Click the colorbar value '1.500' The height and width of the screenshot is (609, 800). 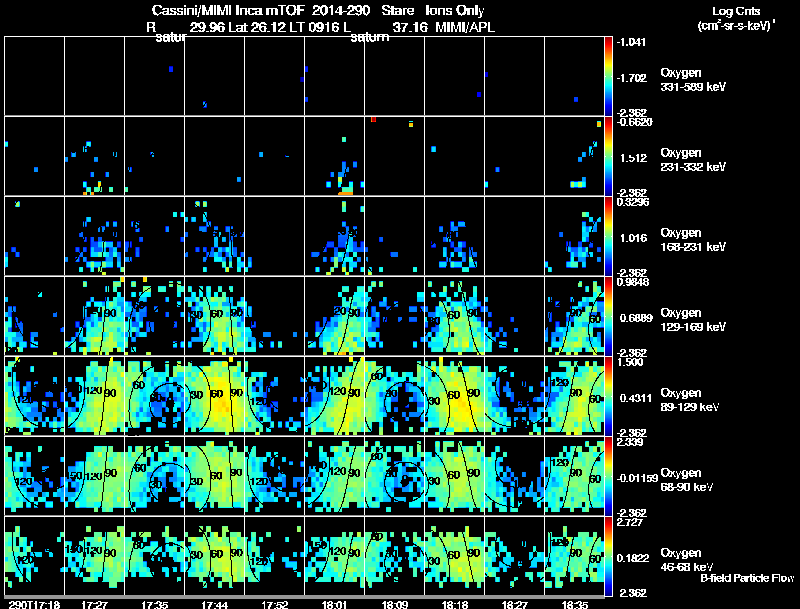point(630,362)
